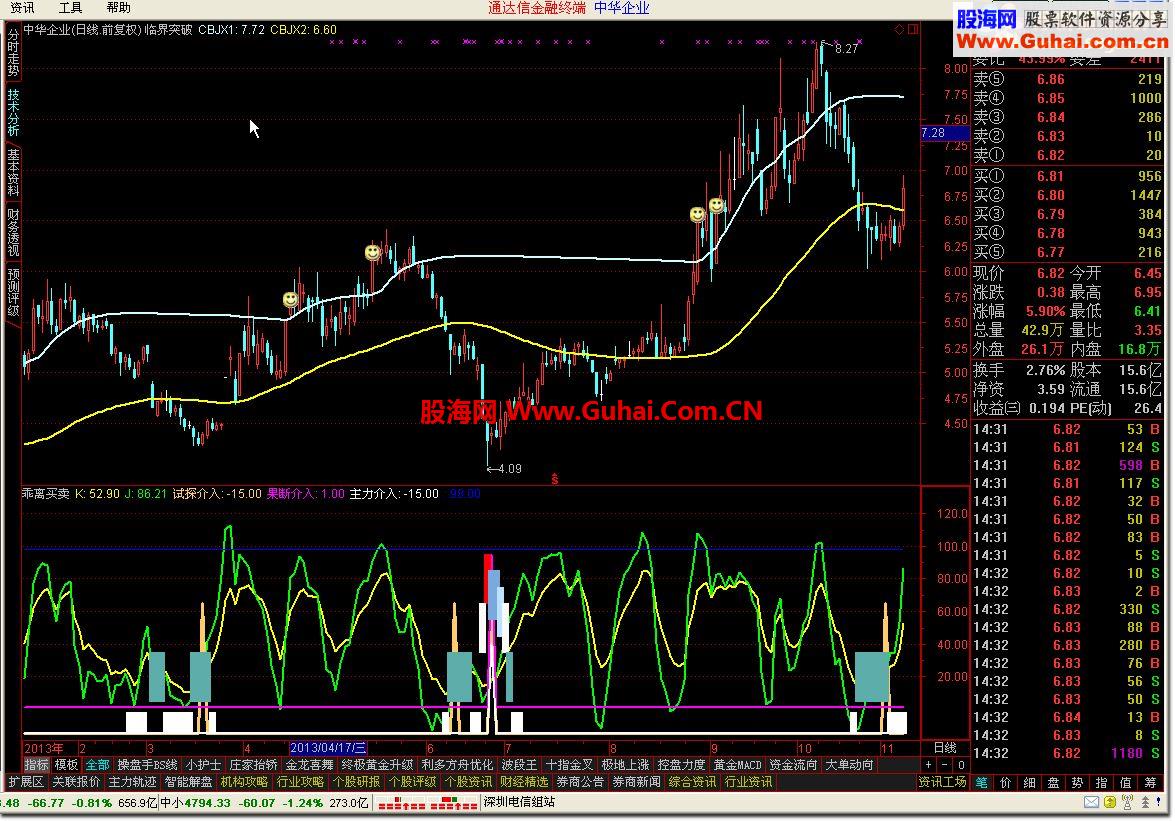This screenshot has width=1175, height=821.
Task: Click the up-down arrows icon in the status bar
Action: 1146,802
